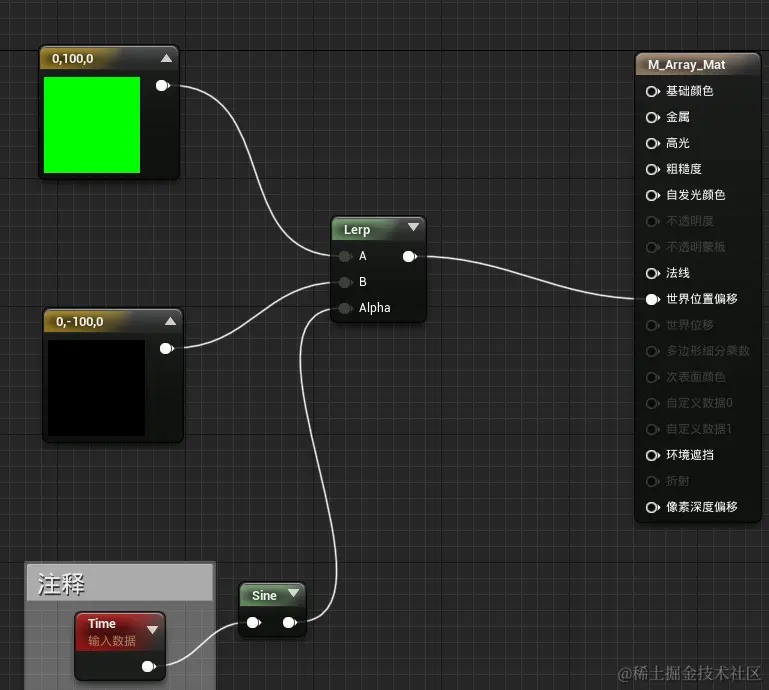Click the disabled 折射 input pin
The image size is (769, 690).
[x=653, y=481]
